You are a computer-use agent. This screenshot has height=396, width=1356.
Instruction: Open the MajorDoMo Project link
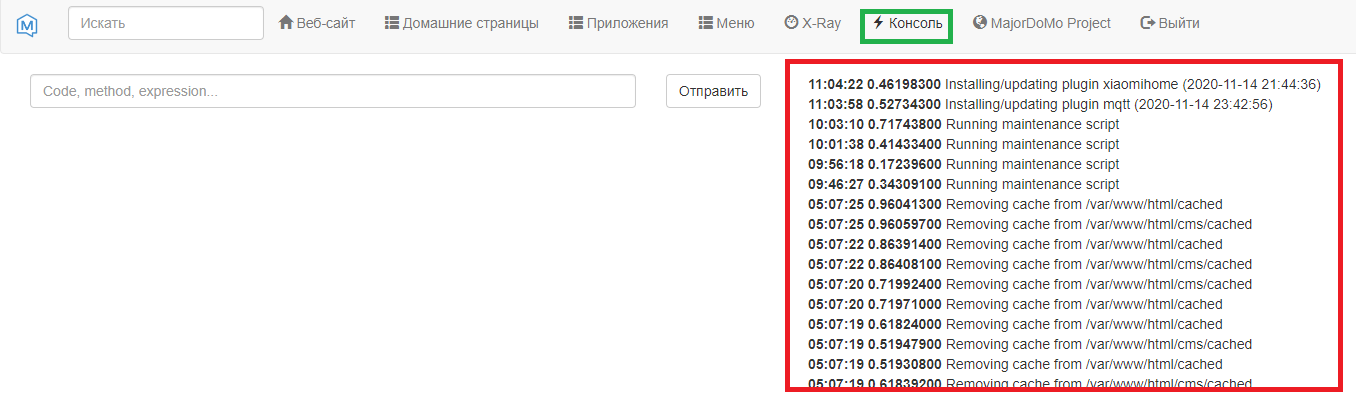tap(1041, 23)
